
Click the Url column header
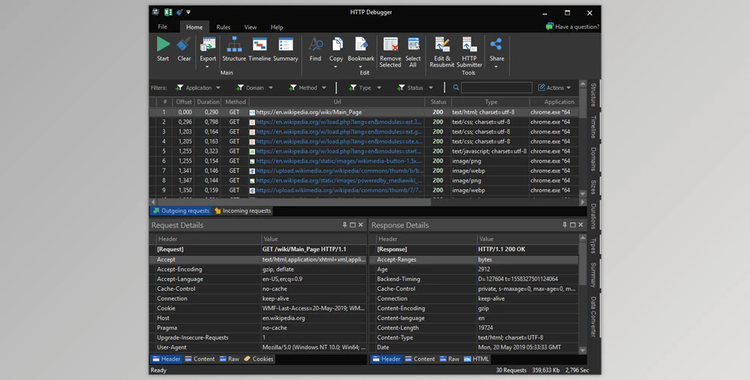[337, 102]
